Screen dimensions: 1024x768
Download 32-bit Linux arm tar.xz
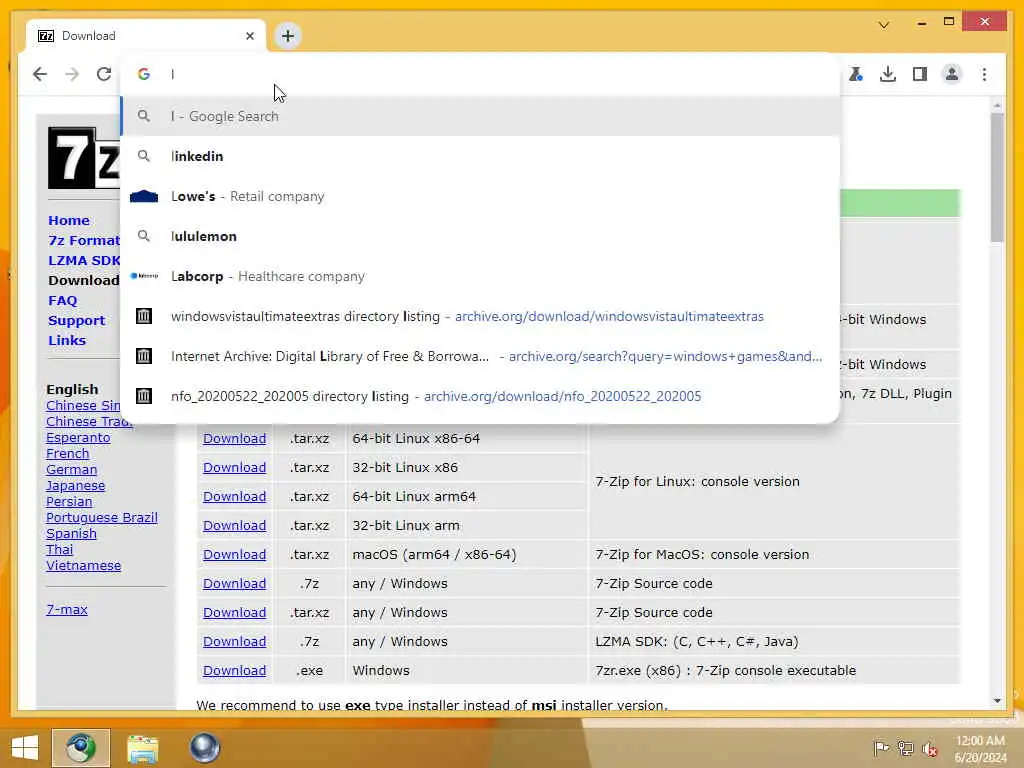coord(234,526)
